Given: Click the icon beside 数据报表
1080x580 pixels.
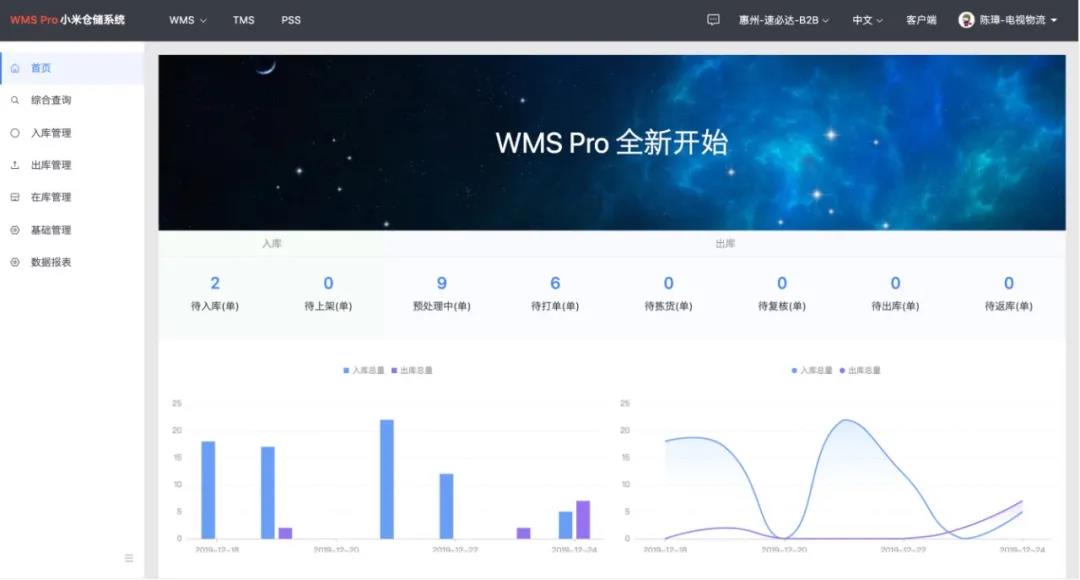Looking at the screenshot, I should tap(15, 262).
